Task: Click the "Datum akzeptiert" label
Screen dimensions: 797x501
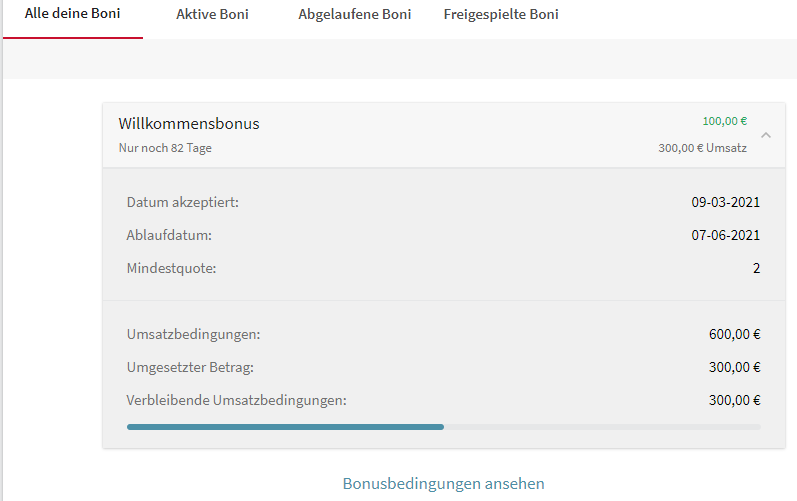Action: click(x=183, y=203)
